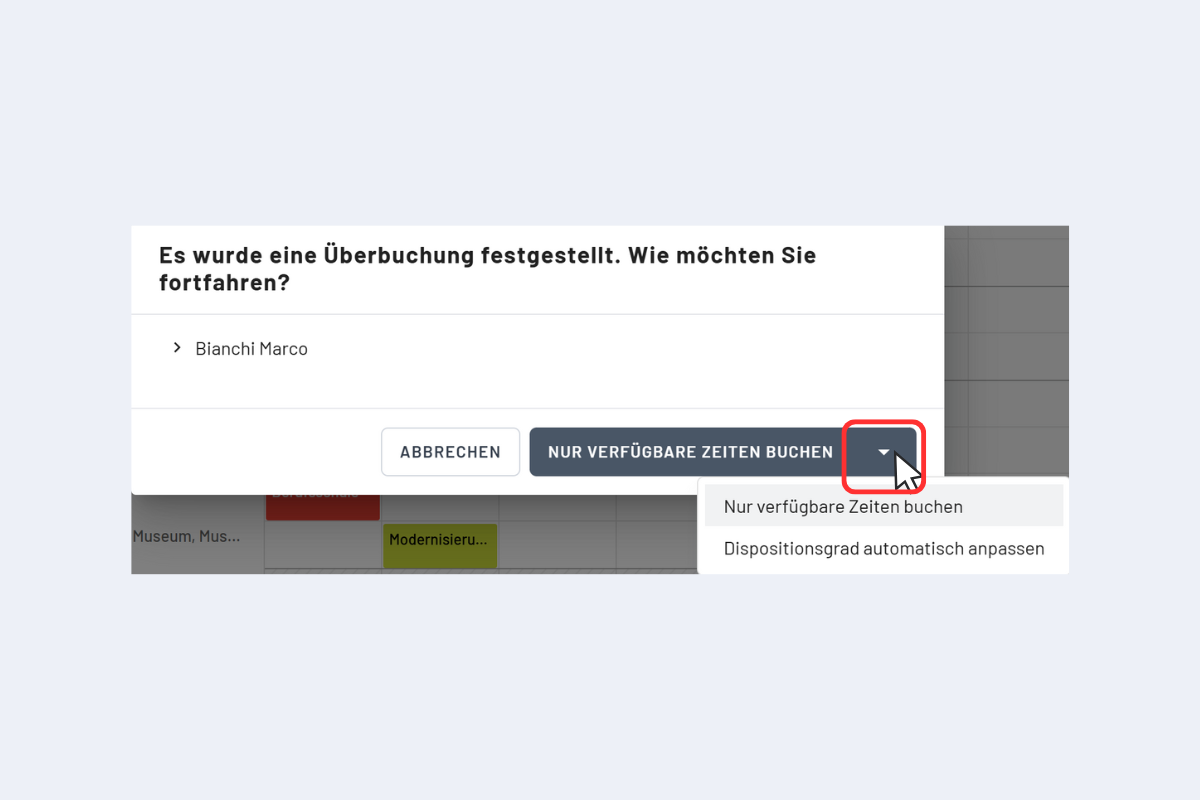Expand the Bianchi Marco chevron
This screenshot has width=1200, height=800.
pyautogui.click(x=177, y=348)
